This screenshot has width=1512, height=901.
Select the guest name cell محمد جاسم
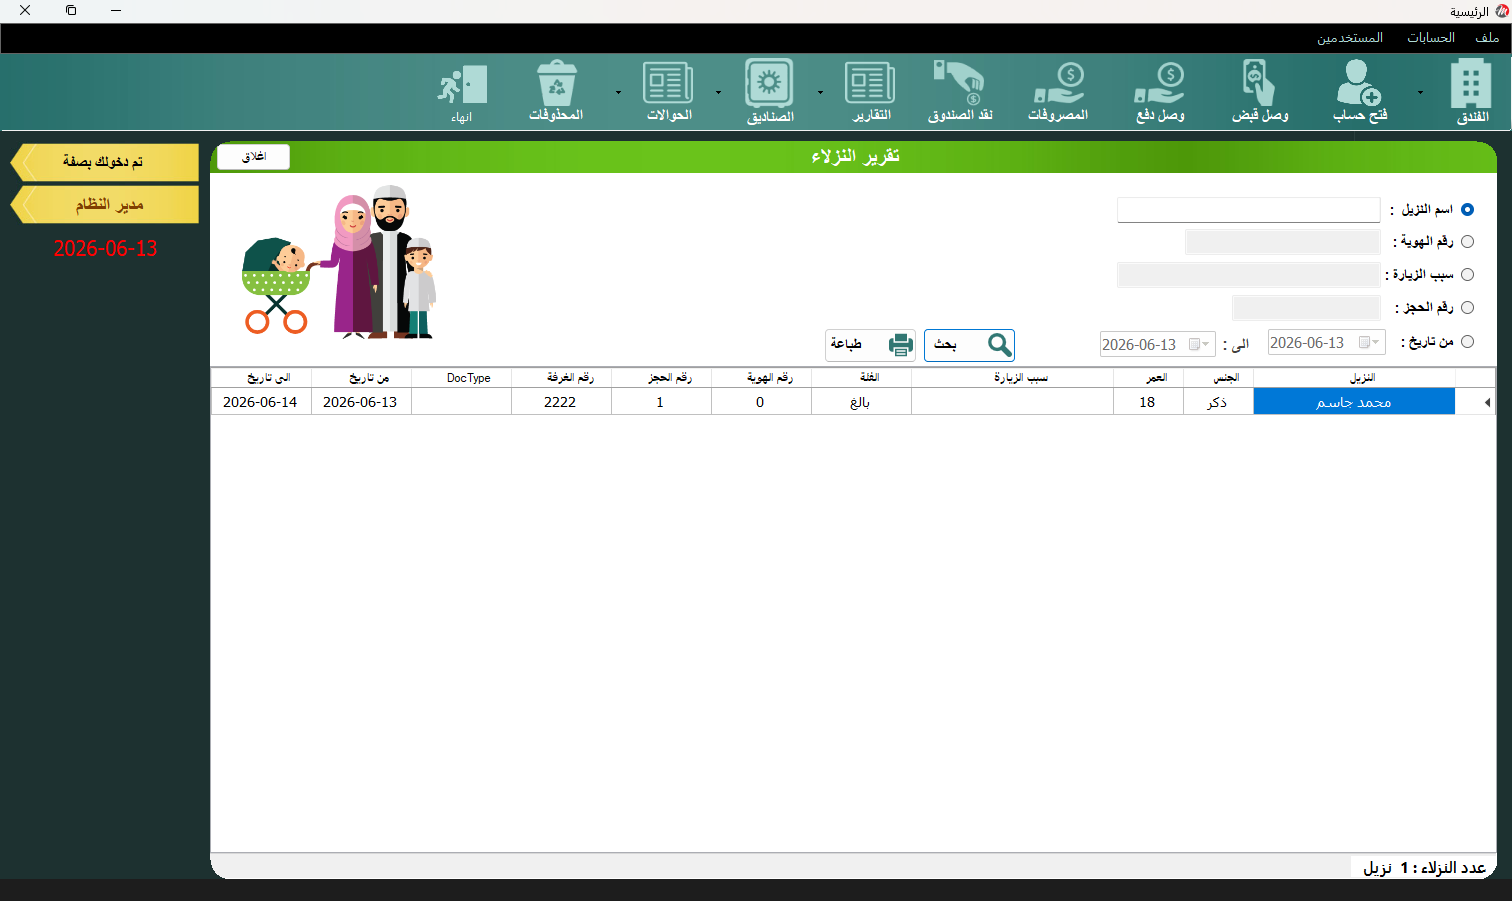pos(1354,402)
